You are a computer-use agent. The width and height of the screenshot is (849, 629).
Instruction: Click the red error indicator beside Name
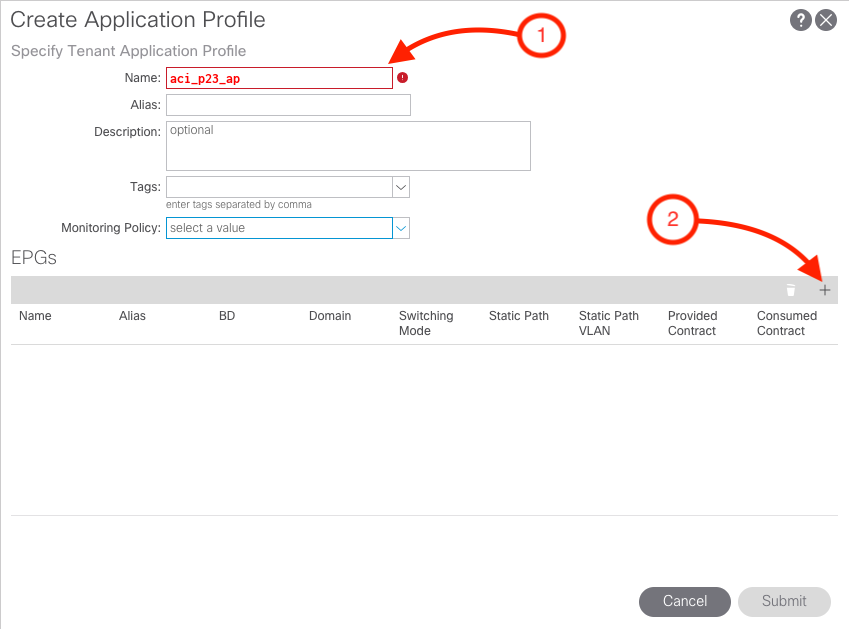(402, 78)
